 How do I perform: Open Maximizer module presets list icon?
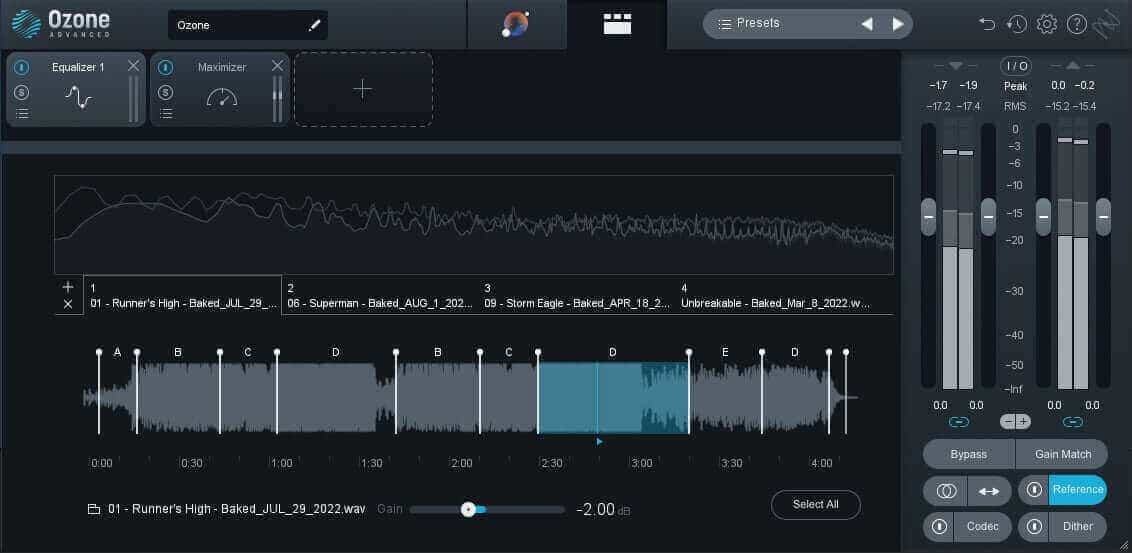click(165, 113)
